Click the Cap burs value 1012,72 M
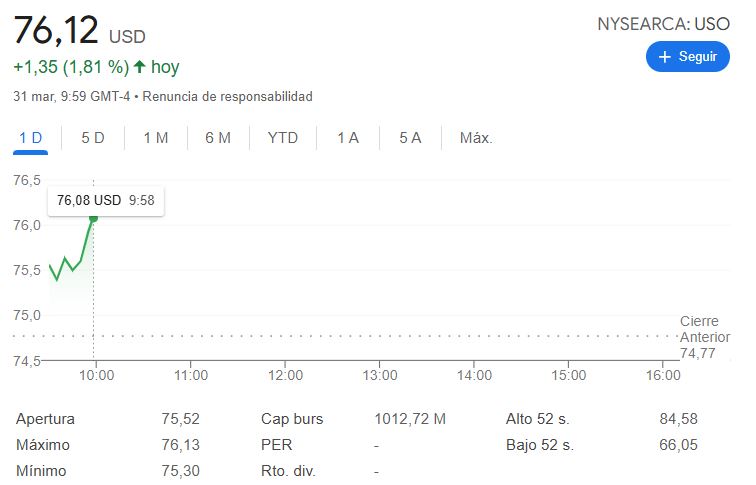756x485 pixels. [410, 419]
